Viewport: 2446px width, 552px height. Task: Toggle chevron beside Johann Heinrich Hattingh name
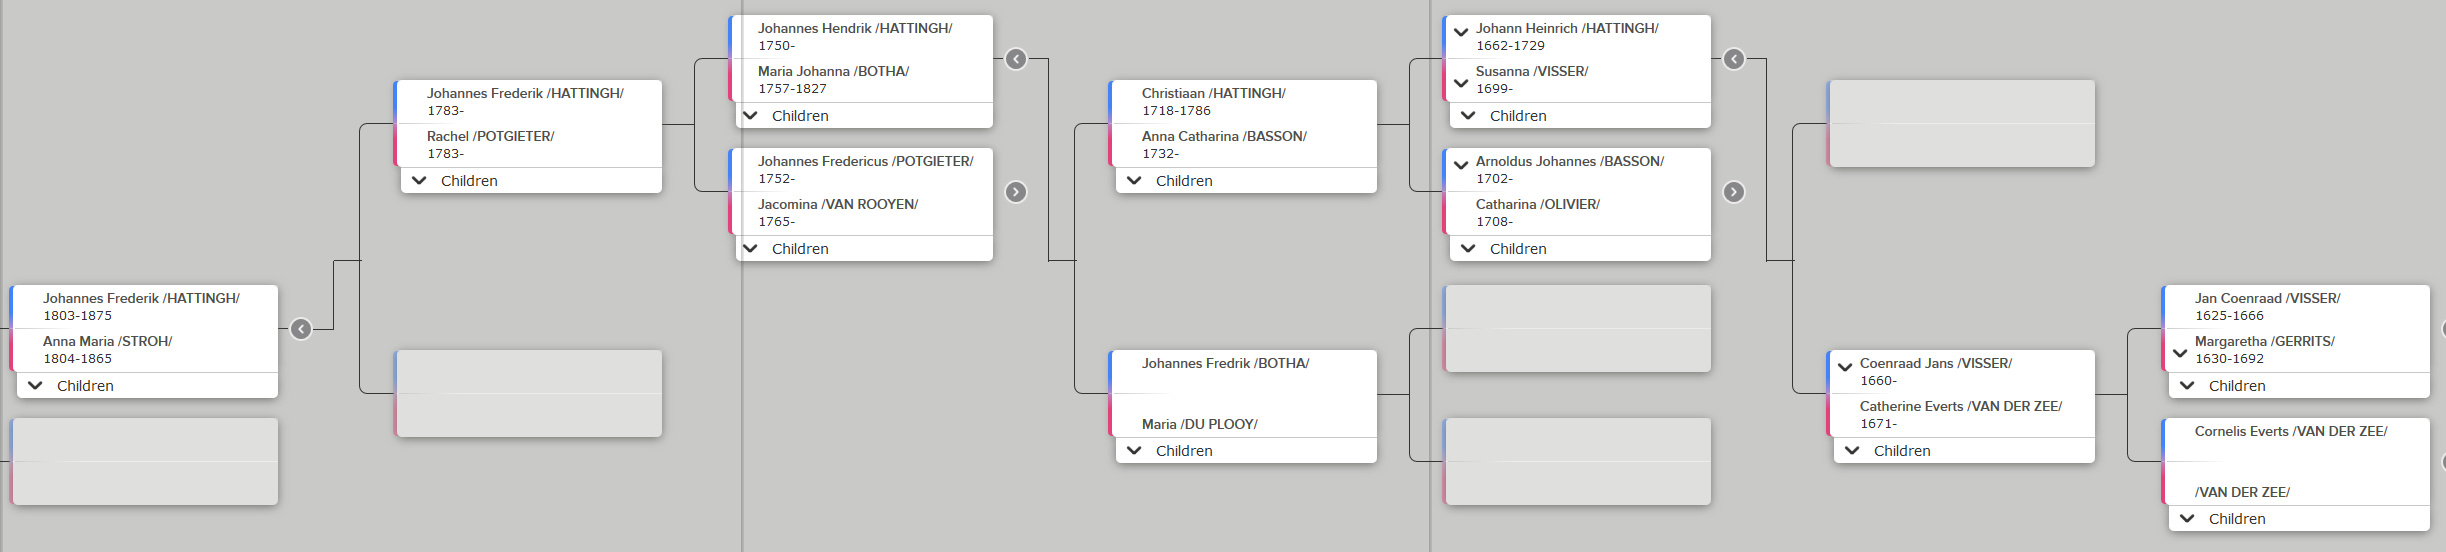click(x=1461, y=32)
